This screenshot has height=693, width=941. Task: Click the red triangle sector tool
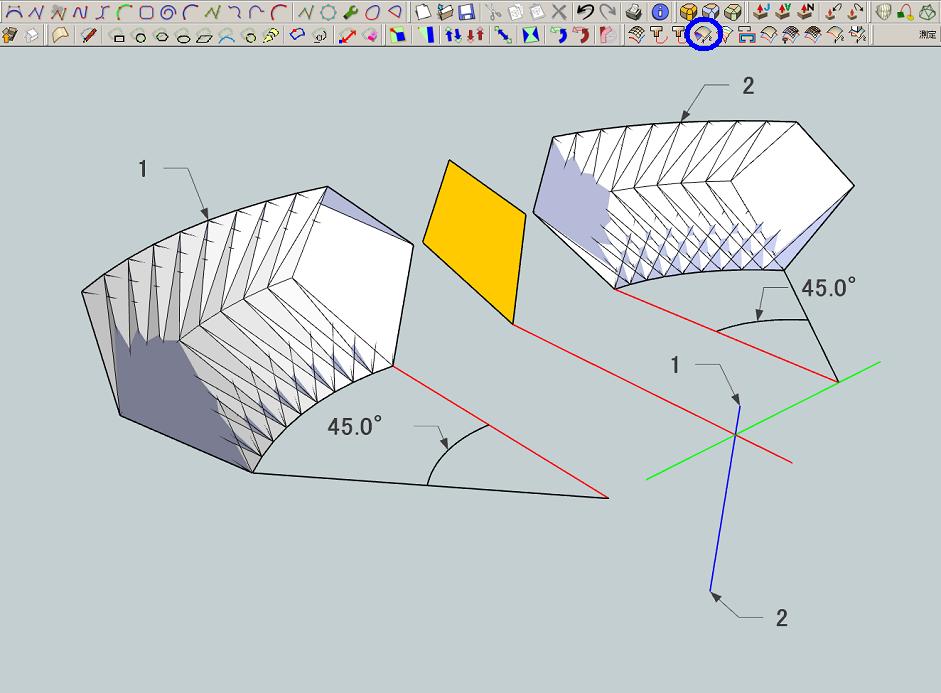(394, 11)
